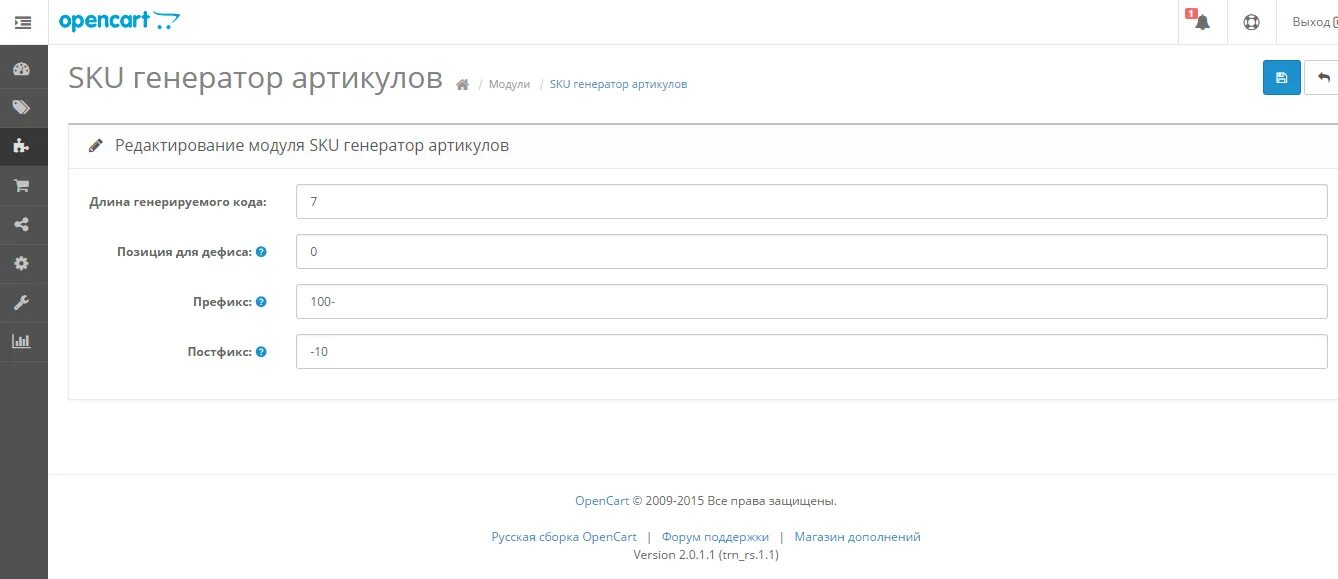Open the Reports chart icon in sidebar

tap(22, 341)
